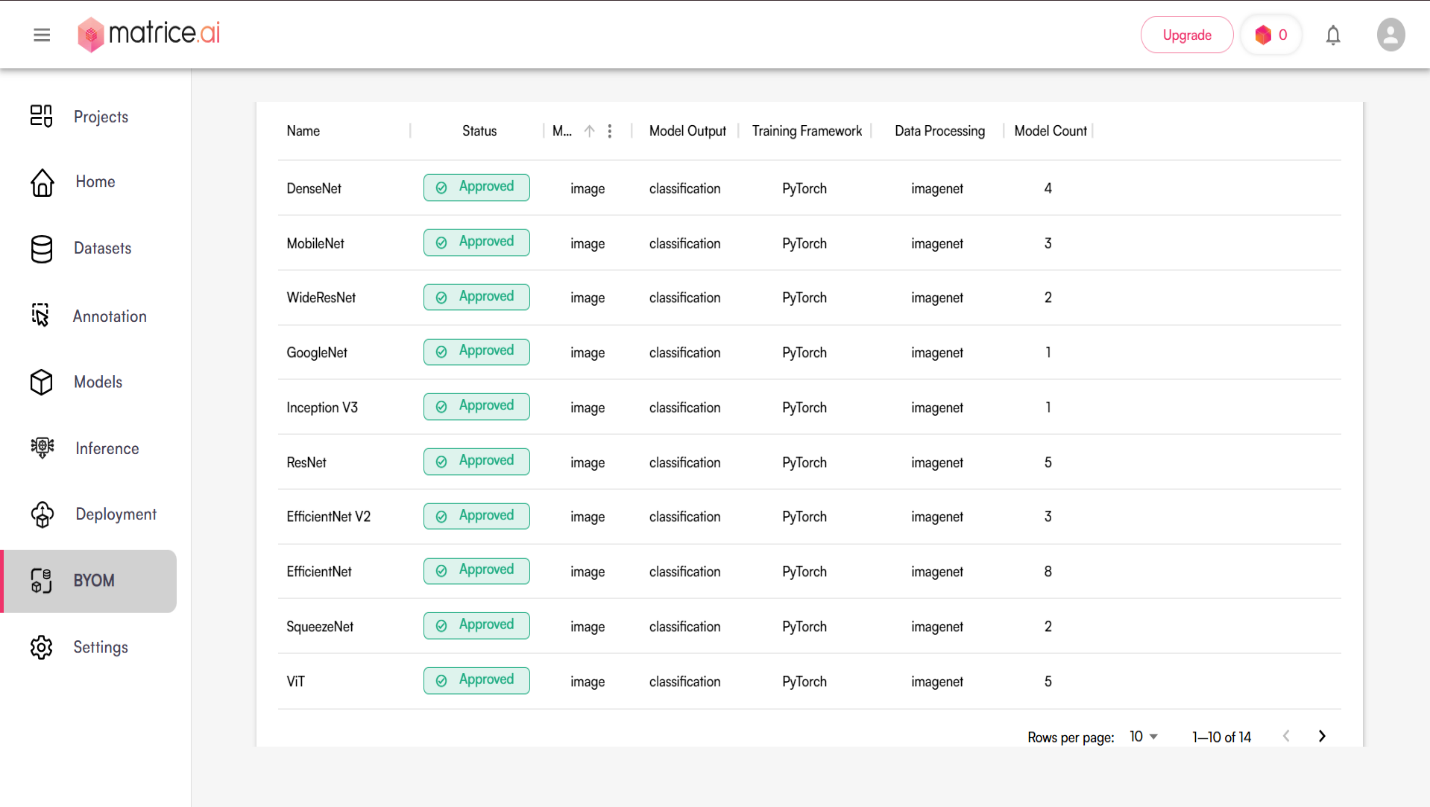This screenshot has width=1430, height=807.
Task: Go to next page of table
Action: [x=1322, y=736]
